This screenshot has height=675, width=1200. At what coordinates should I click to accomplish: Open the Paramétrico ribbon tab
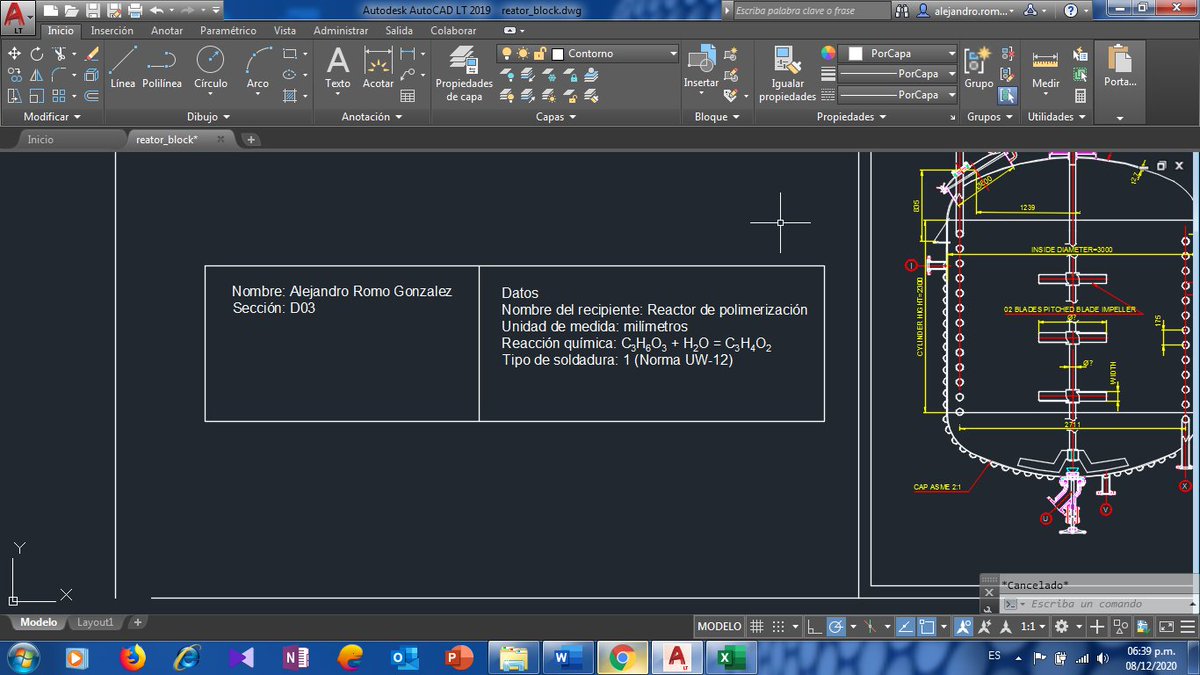228,31
